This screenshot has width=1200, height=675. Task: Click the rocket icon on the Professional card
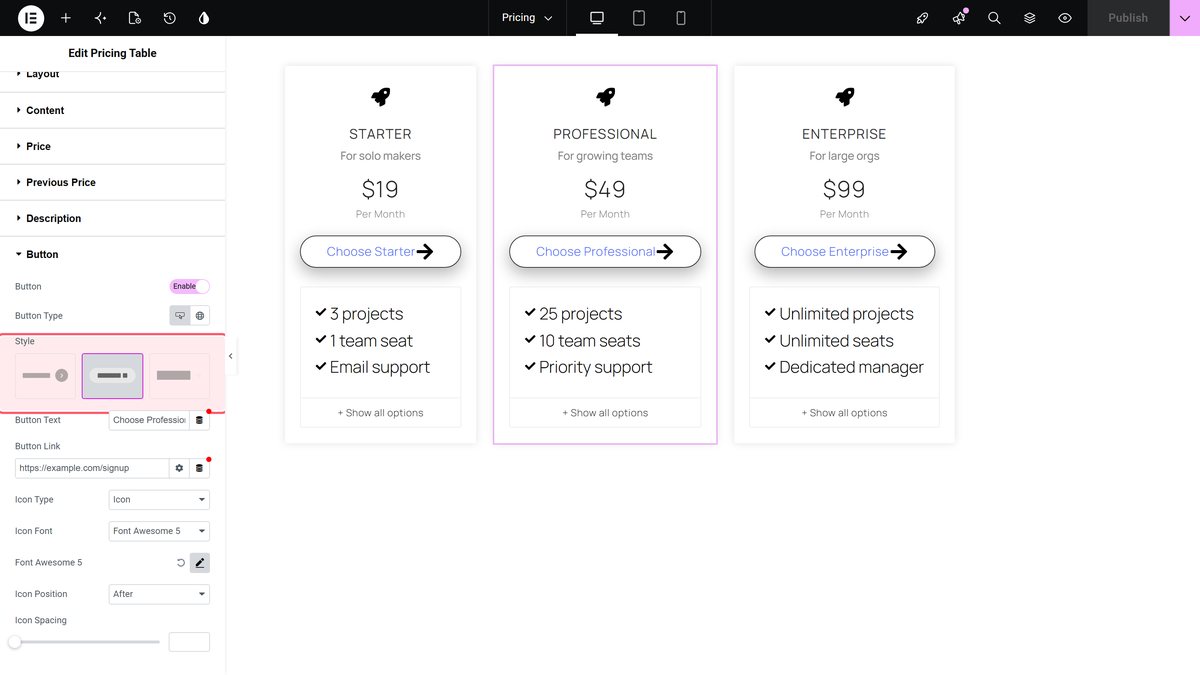point(605,96)
